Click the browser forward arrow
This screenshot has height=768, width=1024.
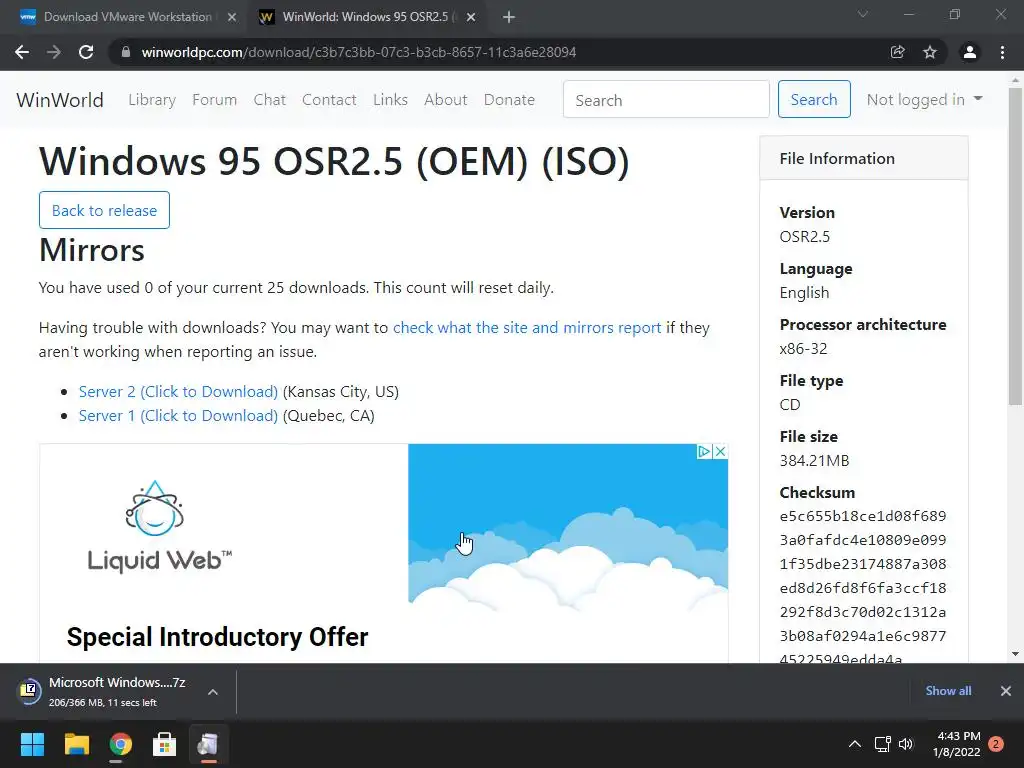54,52
